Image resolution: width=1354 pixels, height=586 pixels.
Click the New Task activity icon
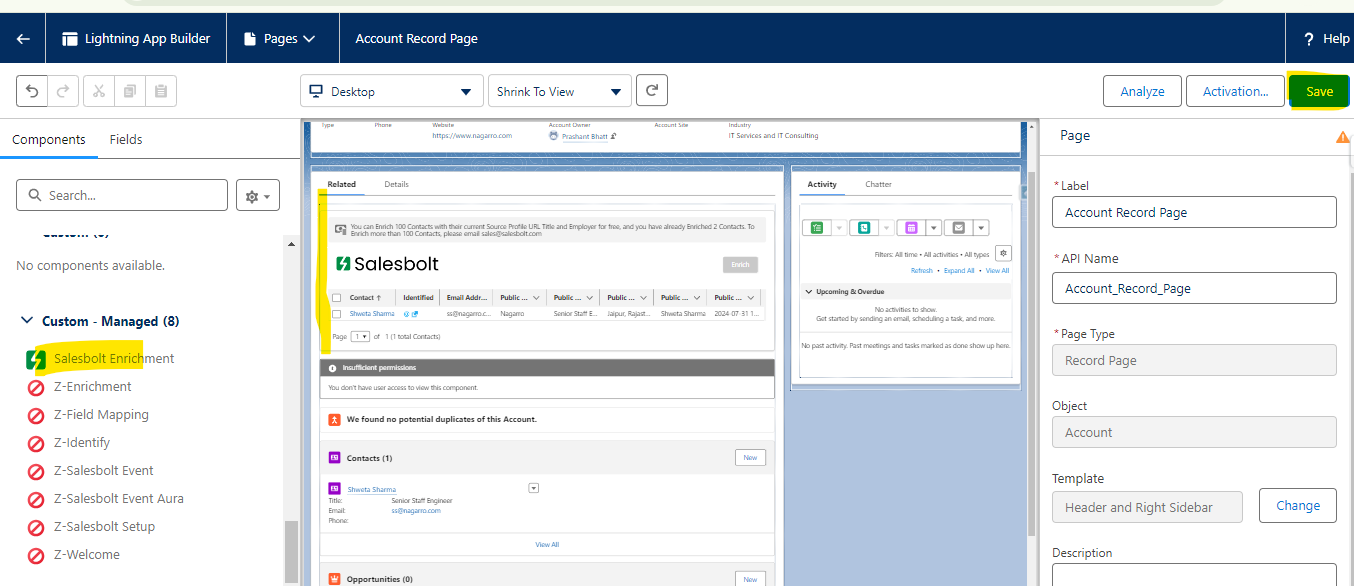click(817, 228)
